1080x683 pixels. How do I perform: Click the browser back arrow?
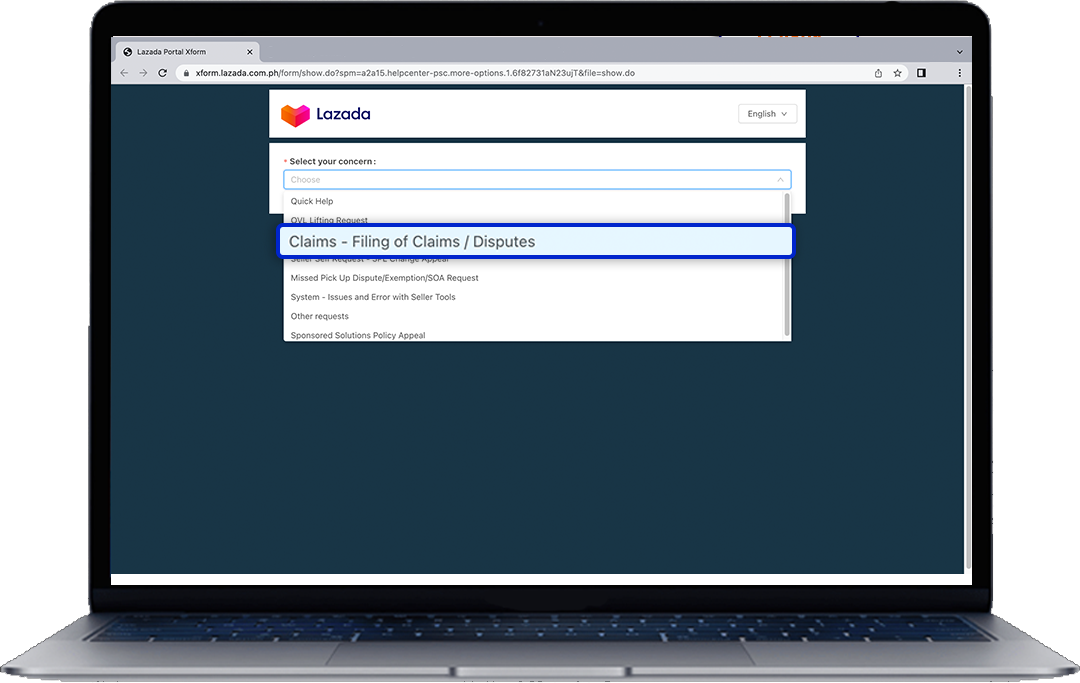point(123,72)
